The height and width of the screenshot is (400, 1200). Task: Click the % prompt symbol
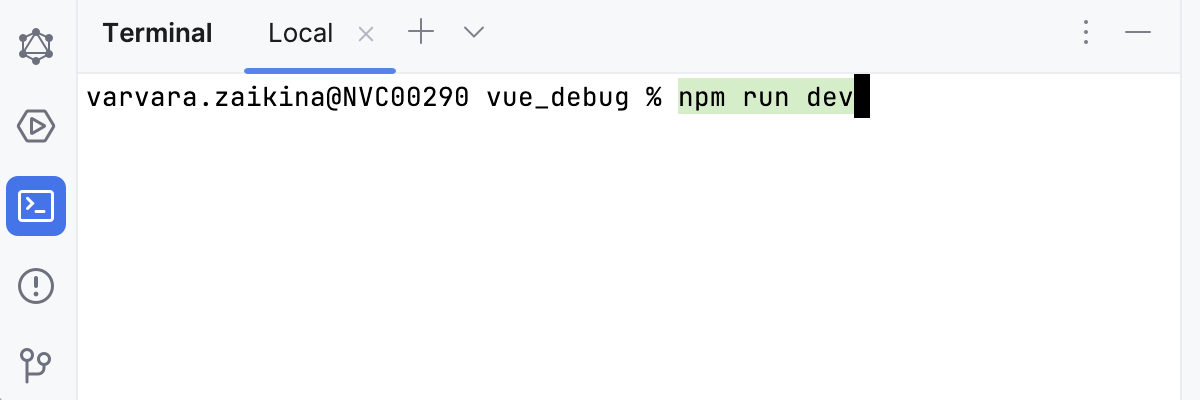tap(653, 98)
